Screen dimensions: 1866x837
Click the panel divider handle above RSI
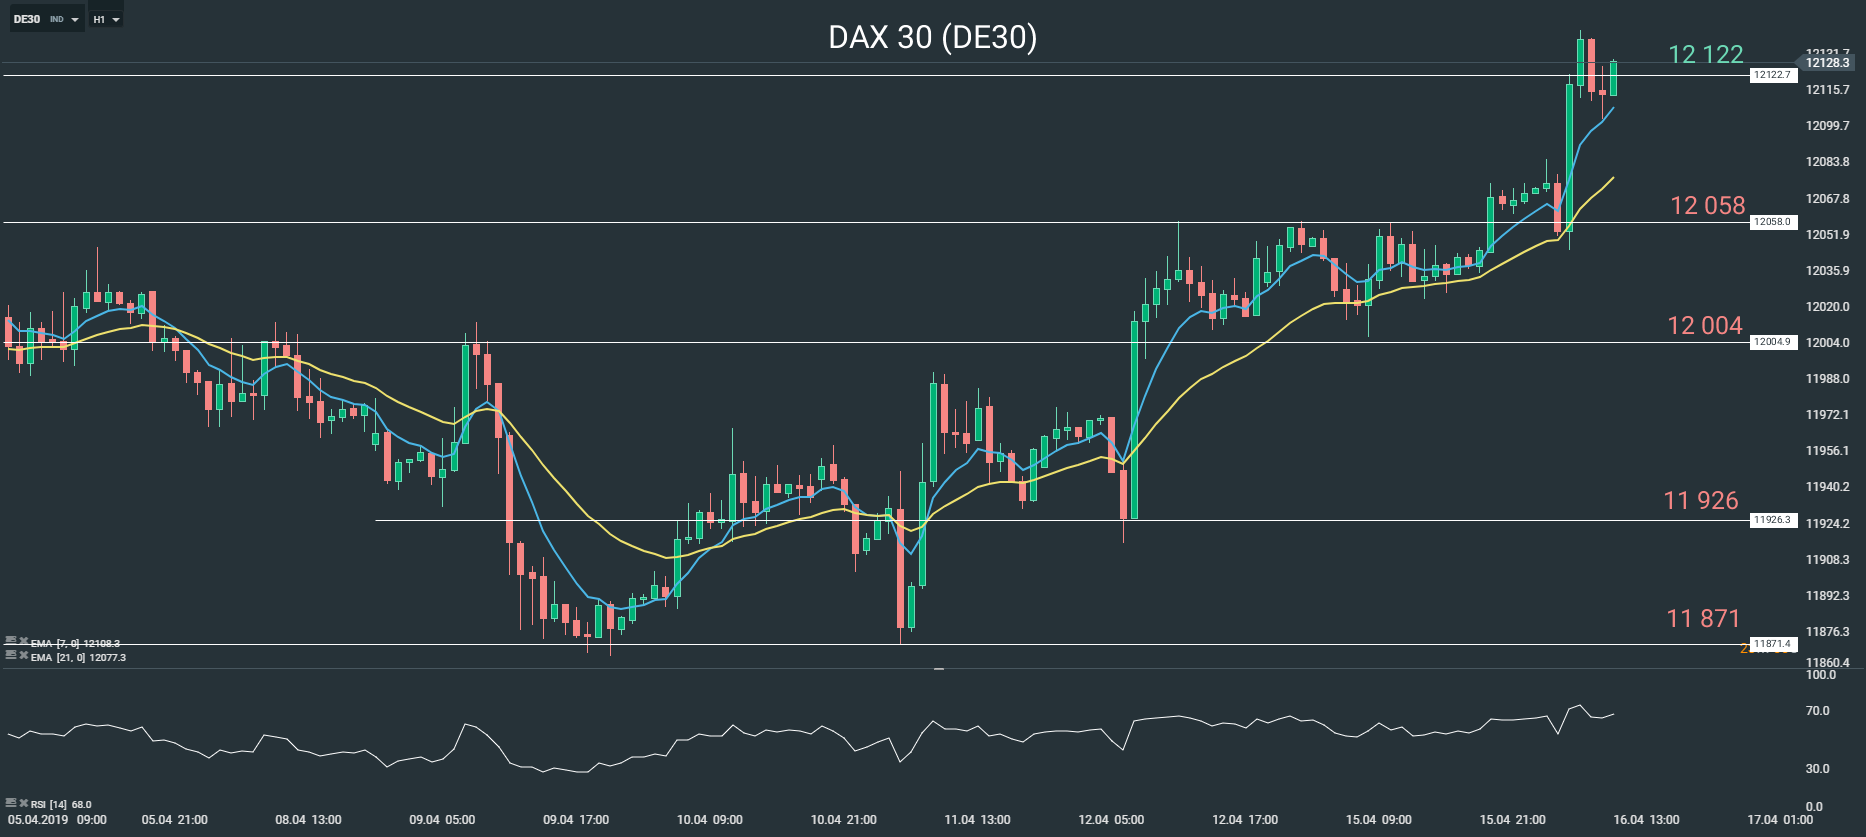click(938, 668)
